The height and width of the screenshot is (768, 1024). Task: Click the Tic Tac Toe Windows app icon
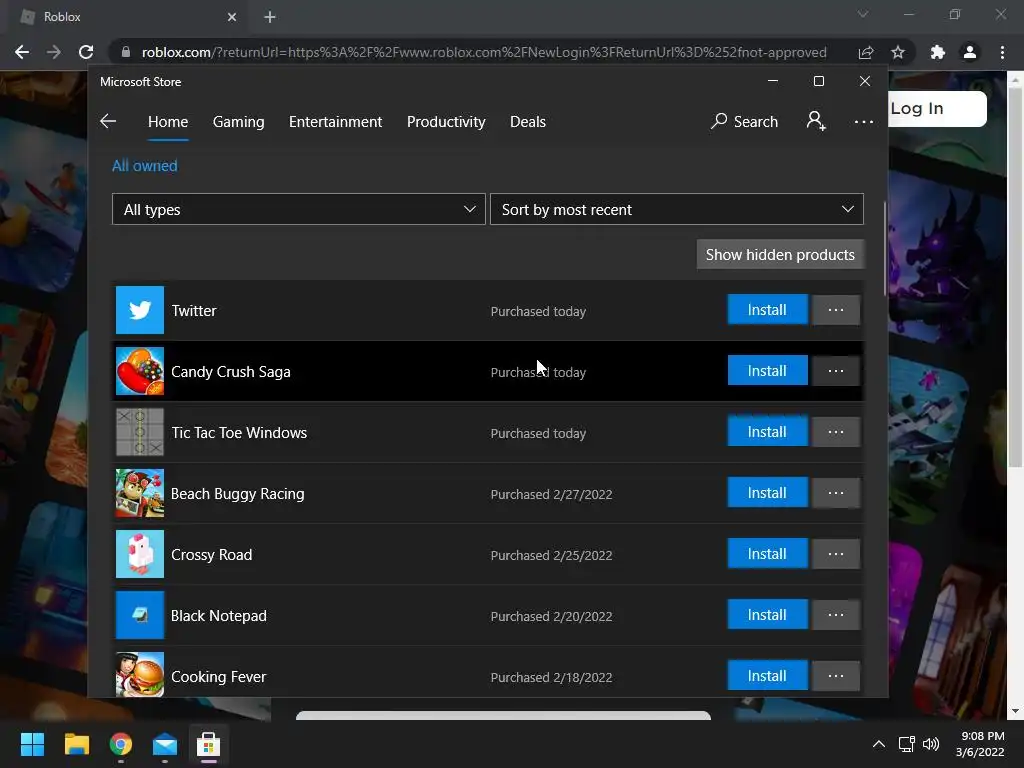[x=140, y=432]
